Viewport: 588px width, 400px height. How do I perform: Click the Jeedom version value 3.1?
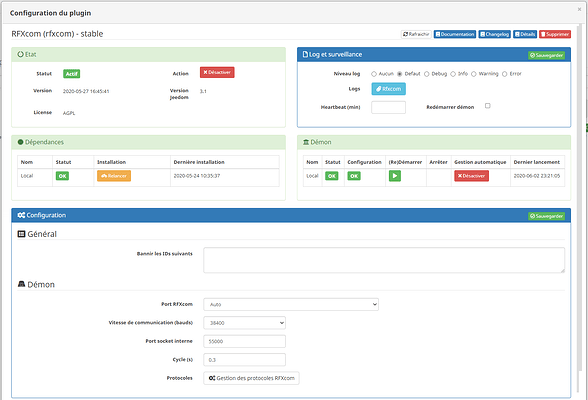click(203, 91)
